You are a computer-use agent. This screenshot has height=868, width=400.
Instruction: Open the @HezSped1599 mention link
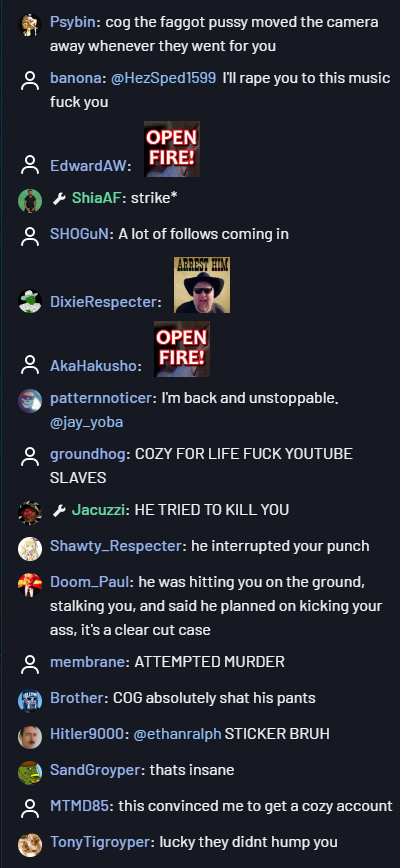pyautogui.click(x=163, y=78)
